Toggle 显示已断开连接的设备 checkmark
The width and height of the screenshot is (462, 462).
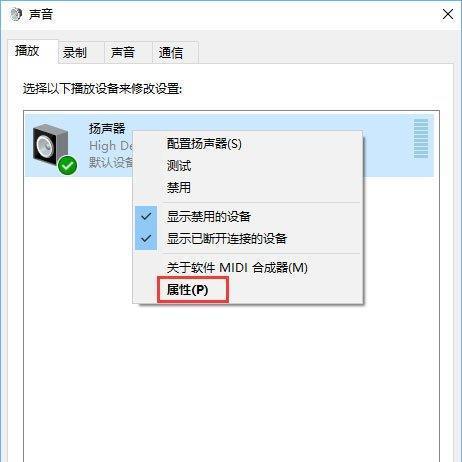coord(146,239)
